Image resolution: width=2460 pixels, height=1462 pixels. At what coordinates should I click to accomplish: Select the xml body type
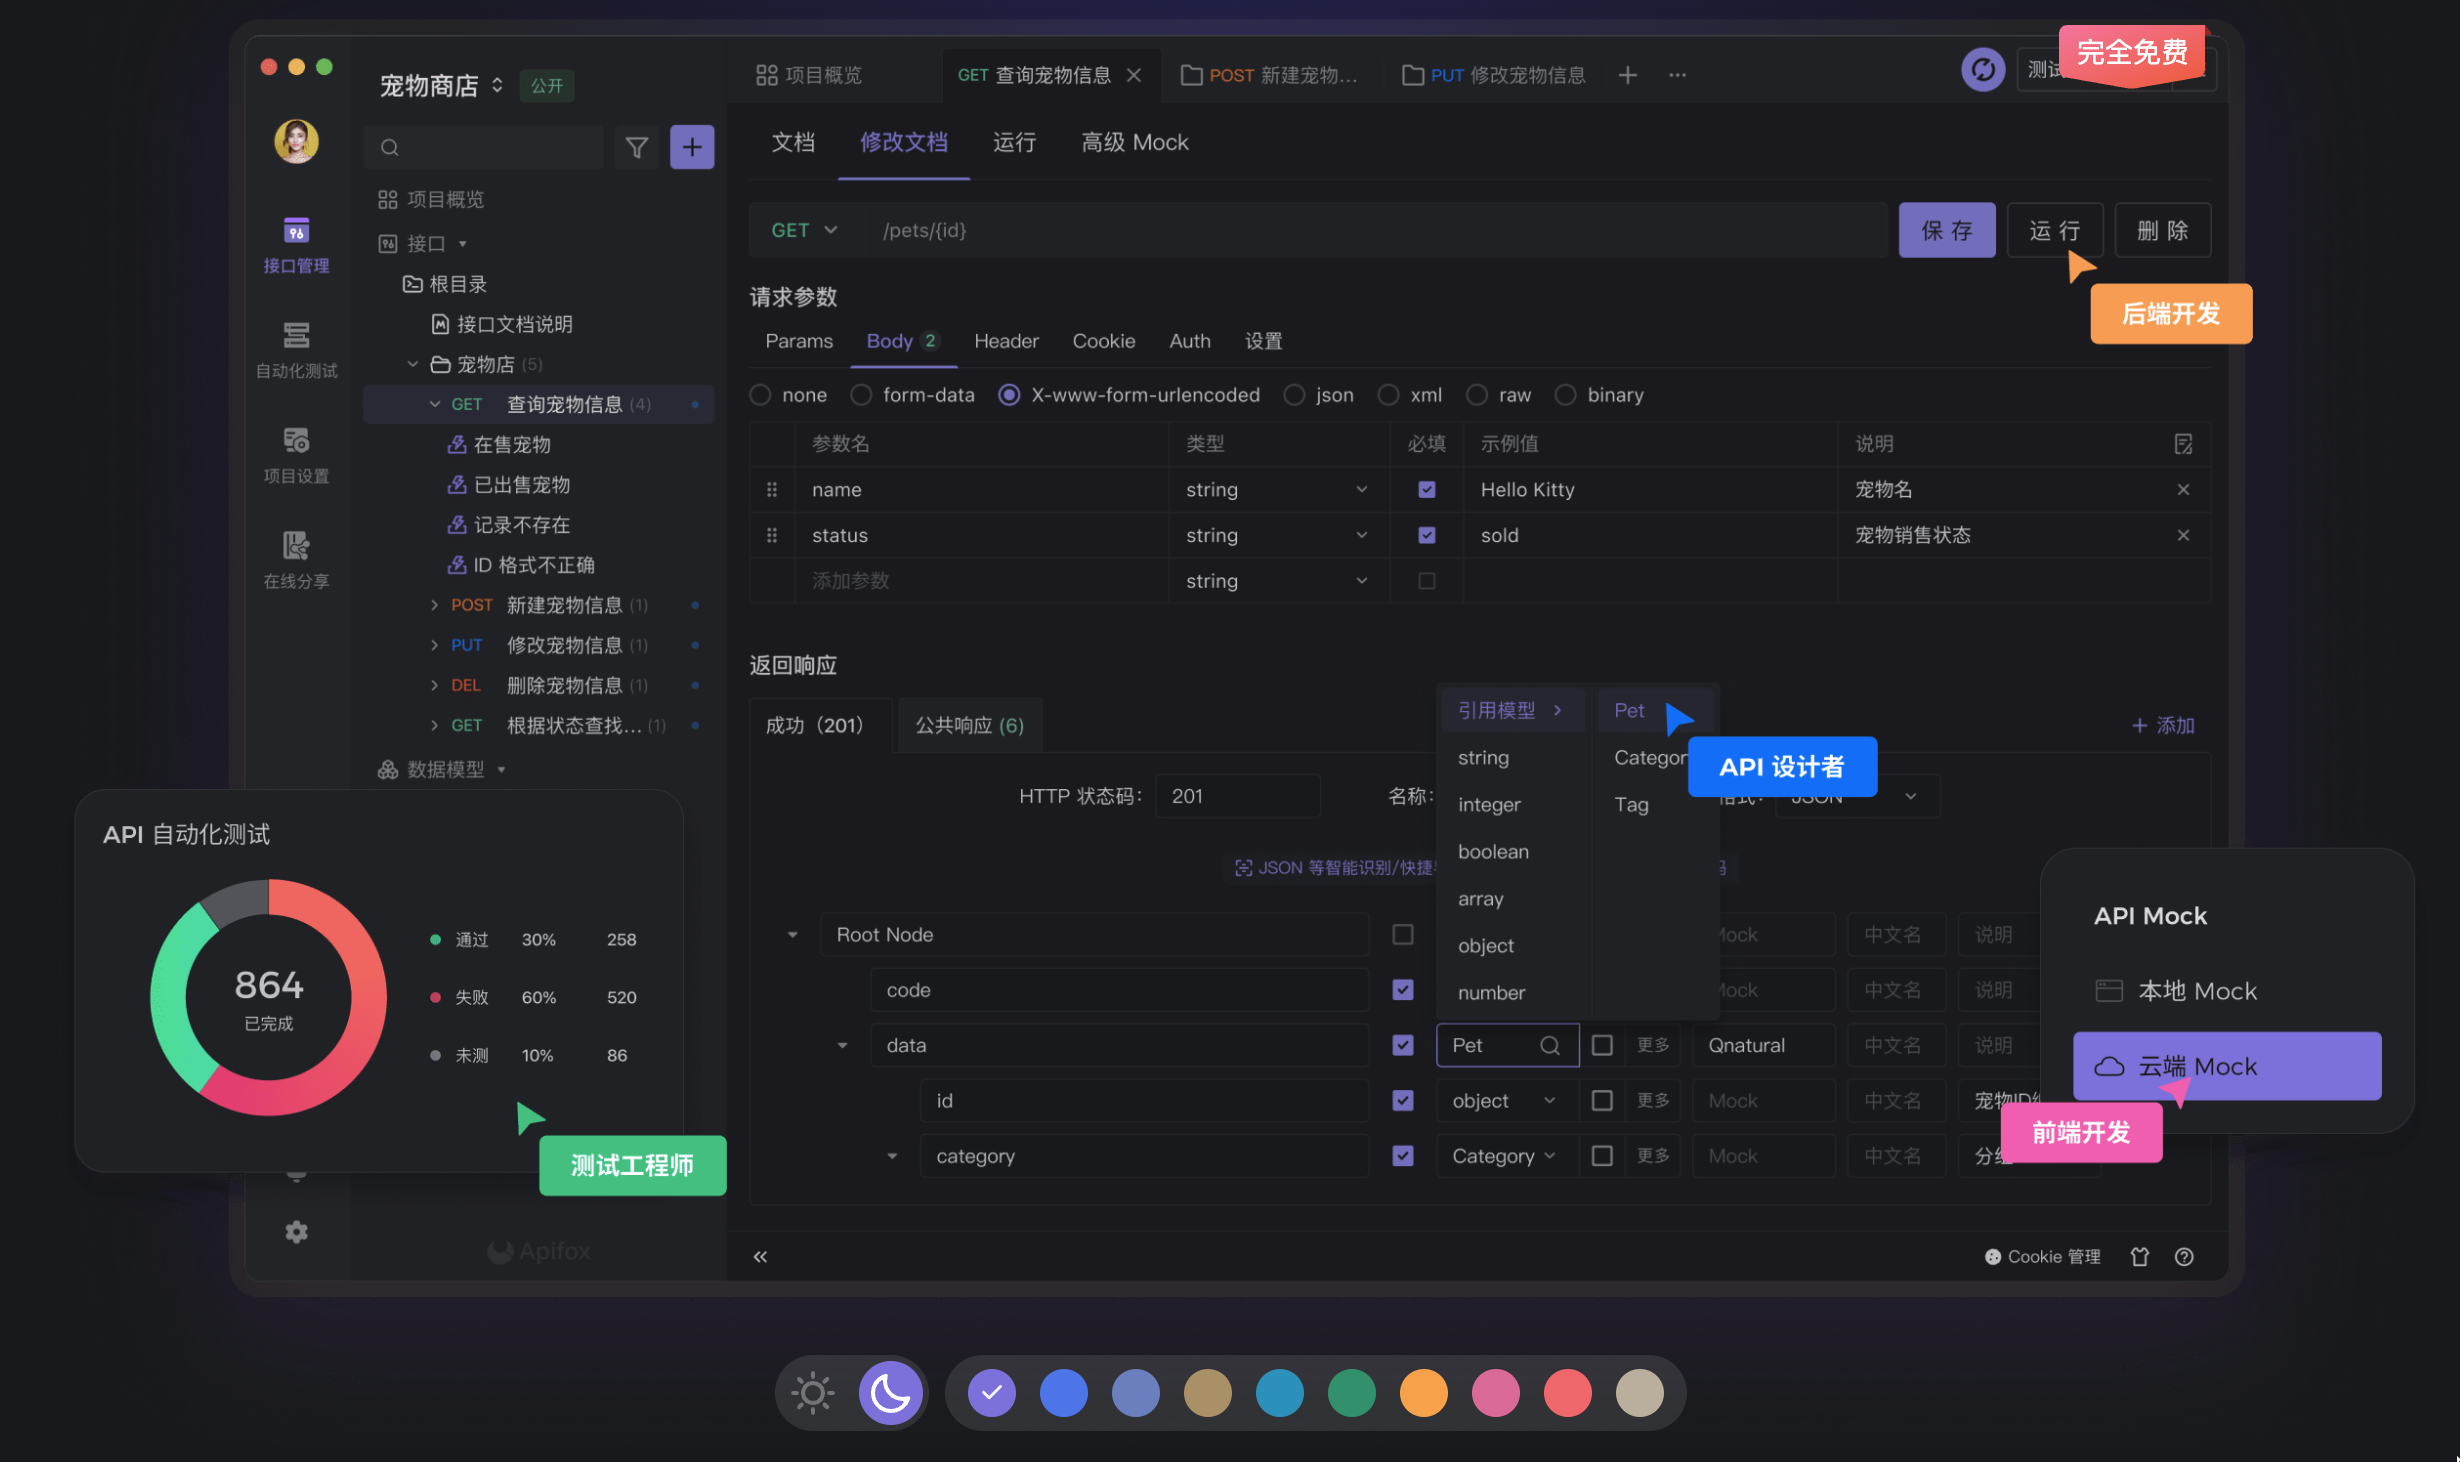(1388, 395)
